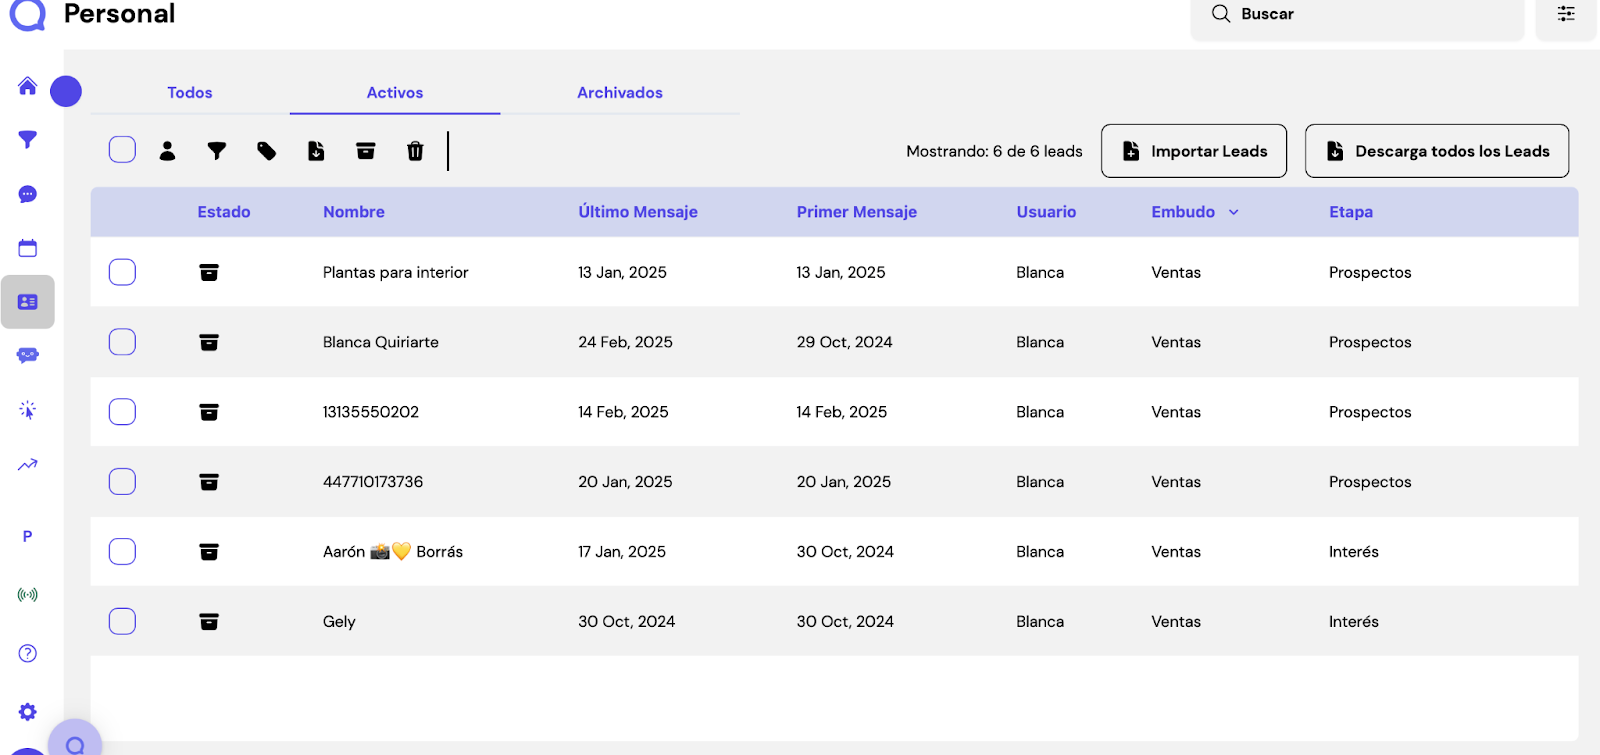Click the trash delete icon in toolbar
Image resolution: width=1600 pixels, height=755 pixels.
point(415,151)
